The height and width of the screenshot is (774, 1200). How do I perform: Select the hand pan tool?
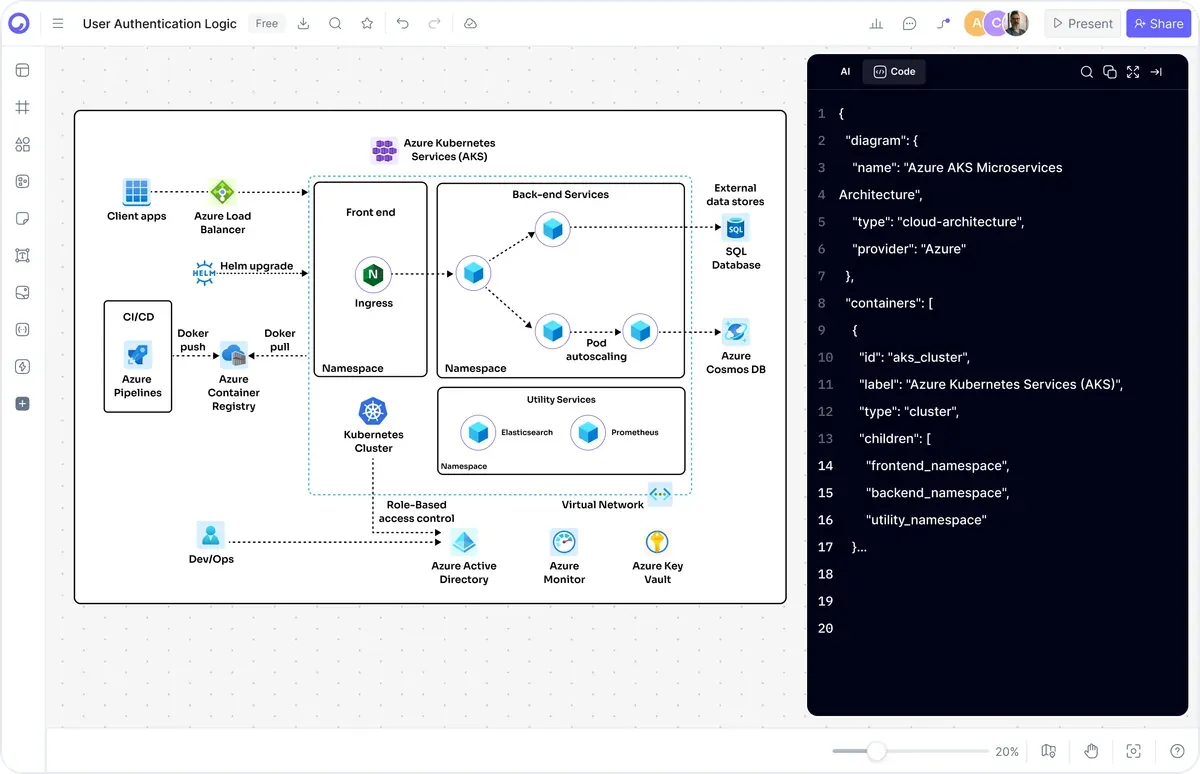(1091, 751)
